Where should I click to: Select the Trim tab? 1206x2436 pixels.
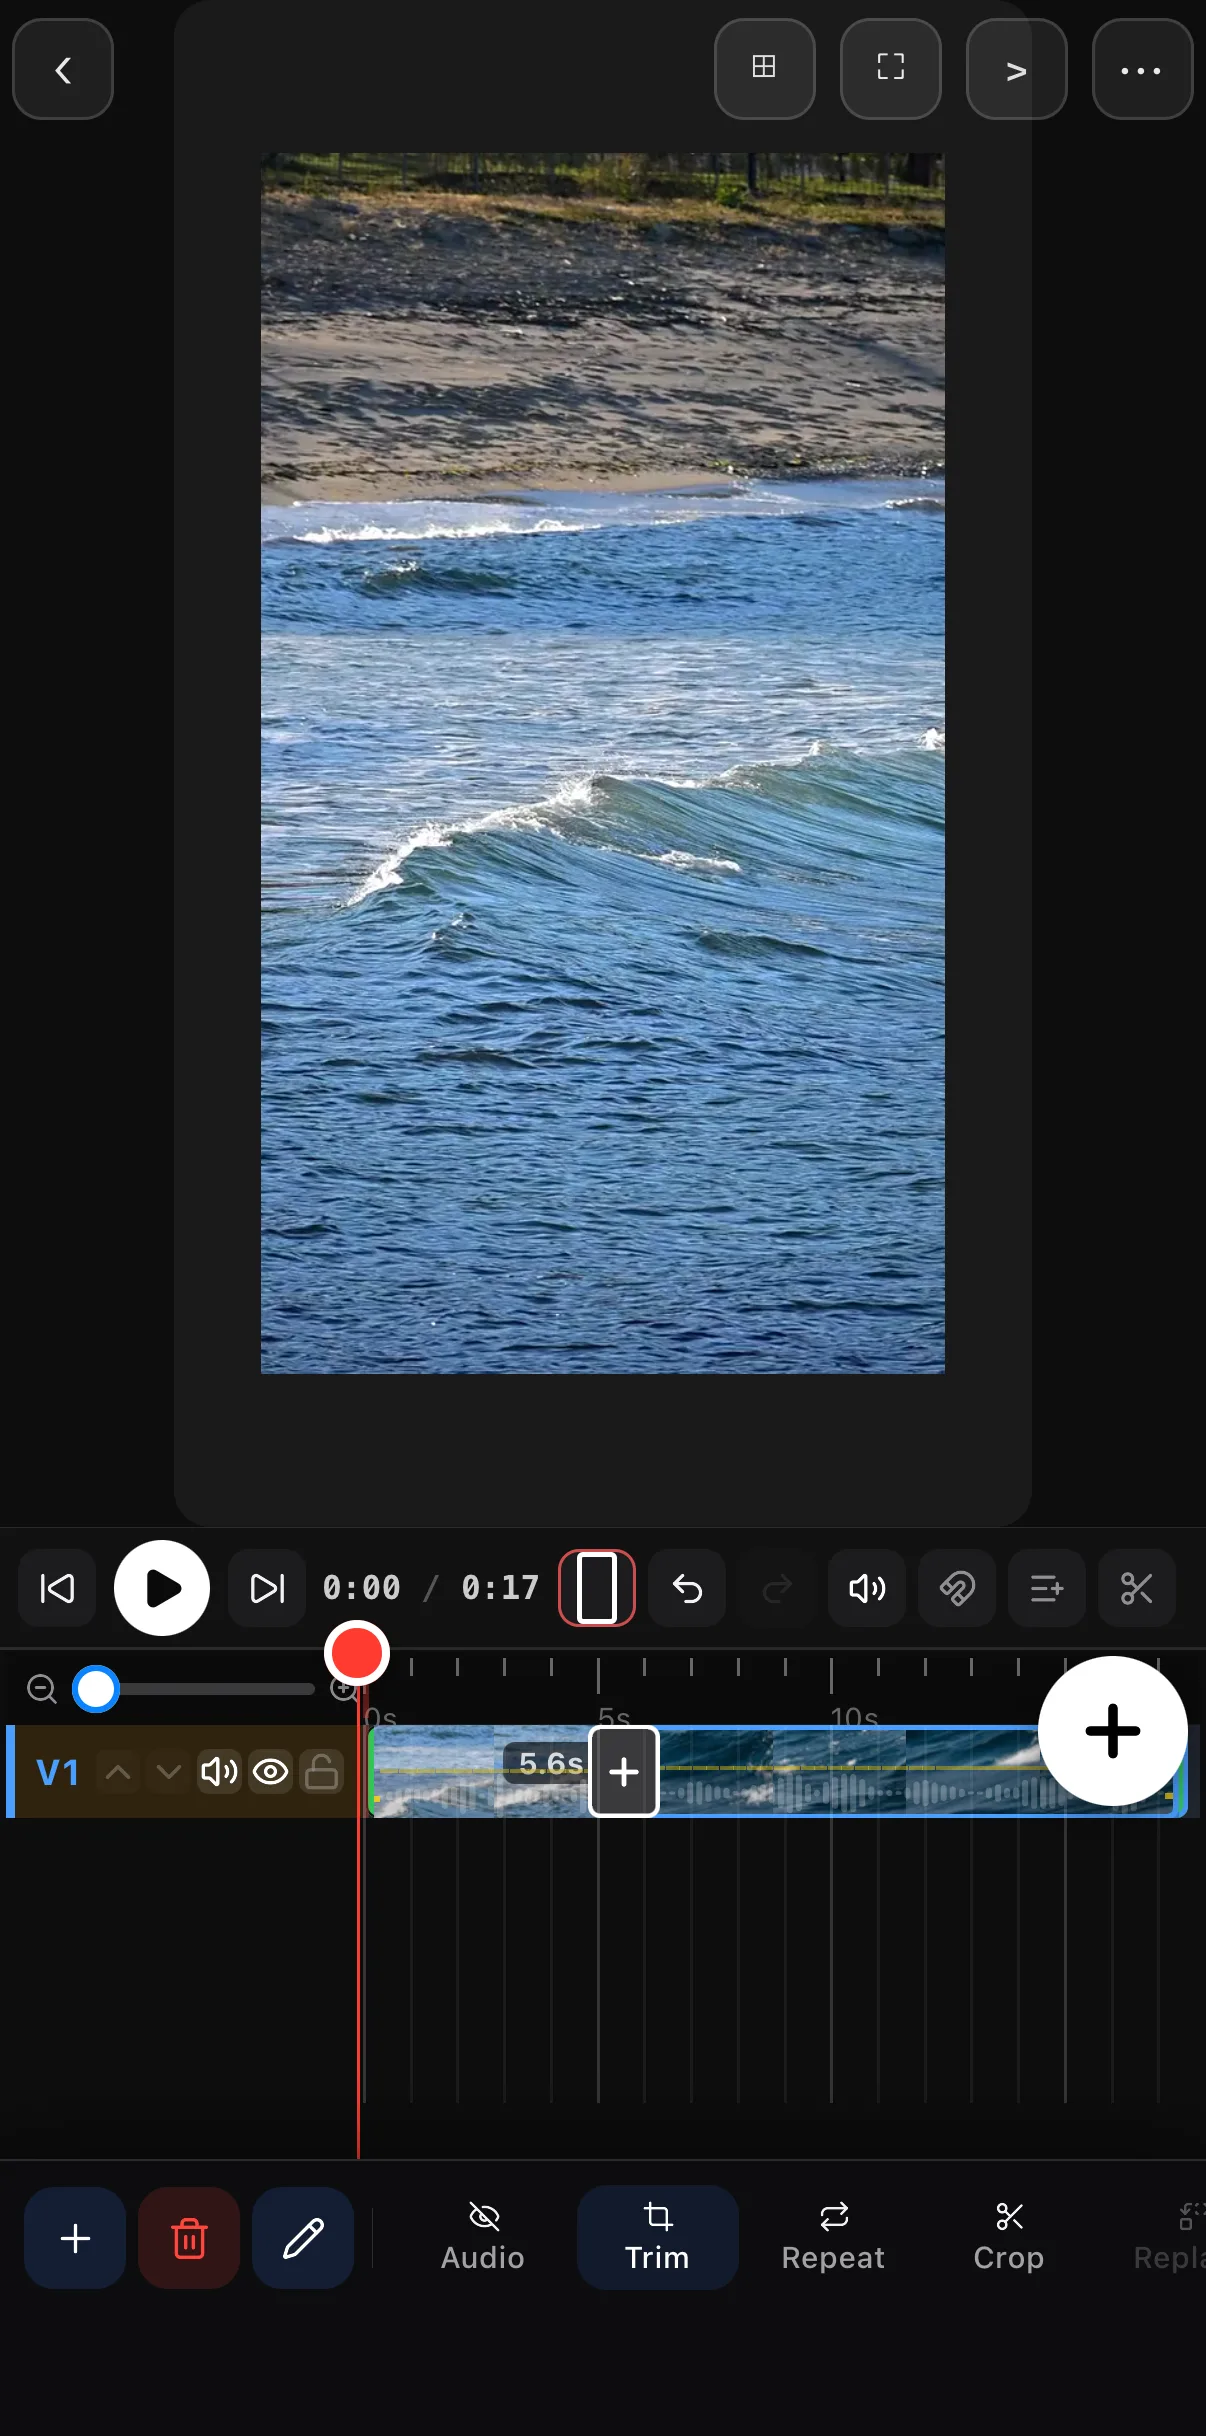click(x=657, y=2238)
